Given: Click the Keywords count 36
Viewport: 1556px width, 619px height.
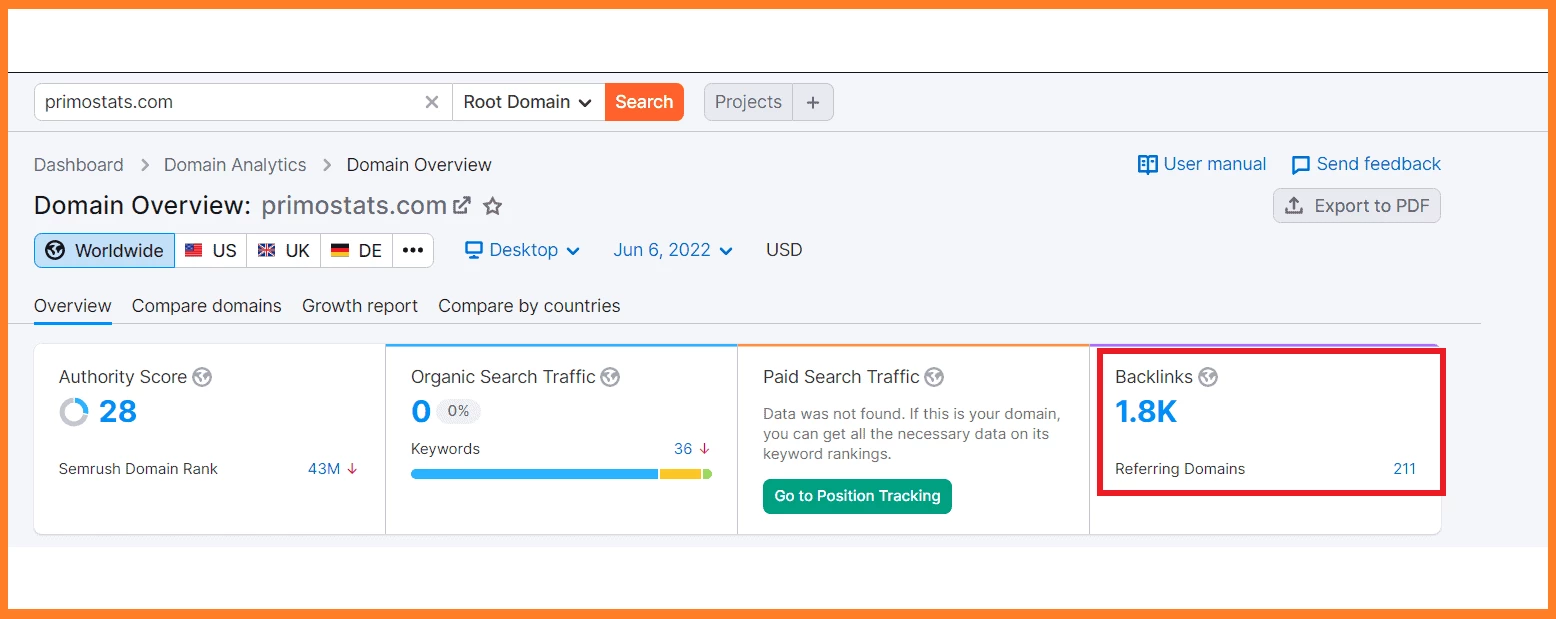Looking at the screenshot, I should point(683,449).
